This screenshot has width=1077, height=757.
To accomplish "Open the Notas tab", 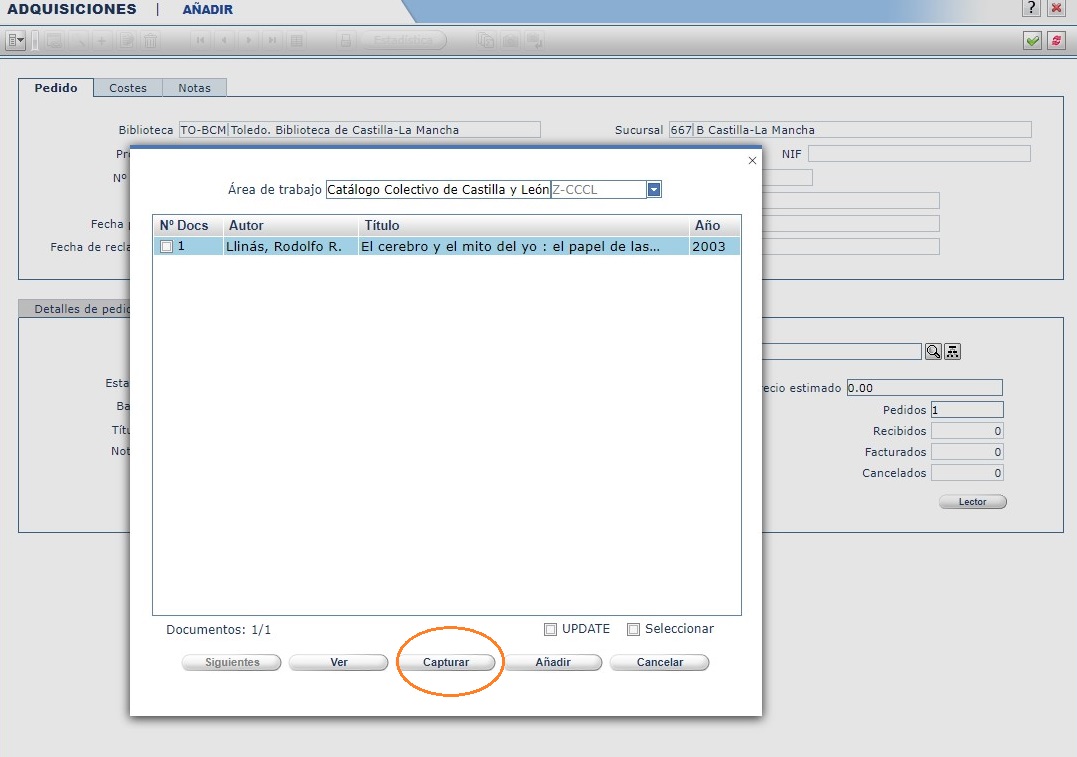I will (x=194, y=88).
